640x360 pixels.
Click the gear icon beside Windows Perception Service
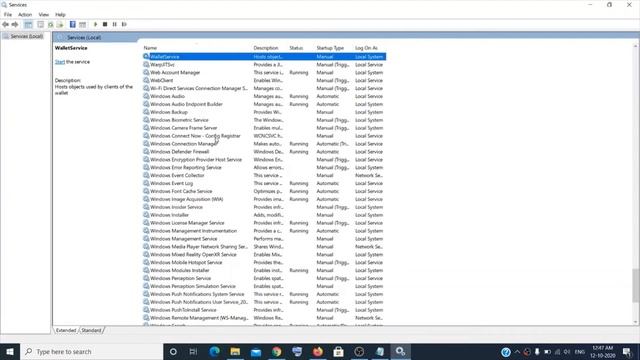pos(146,278)
